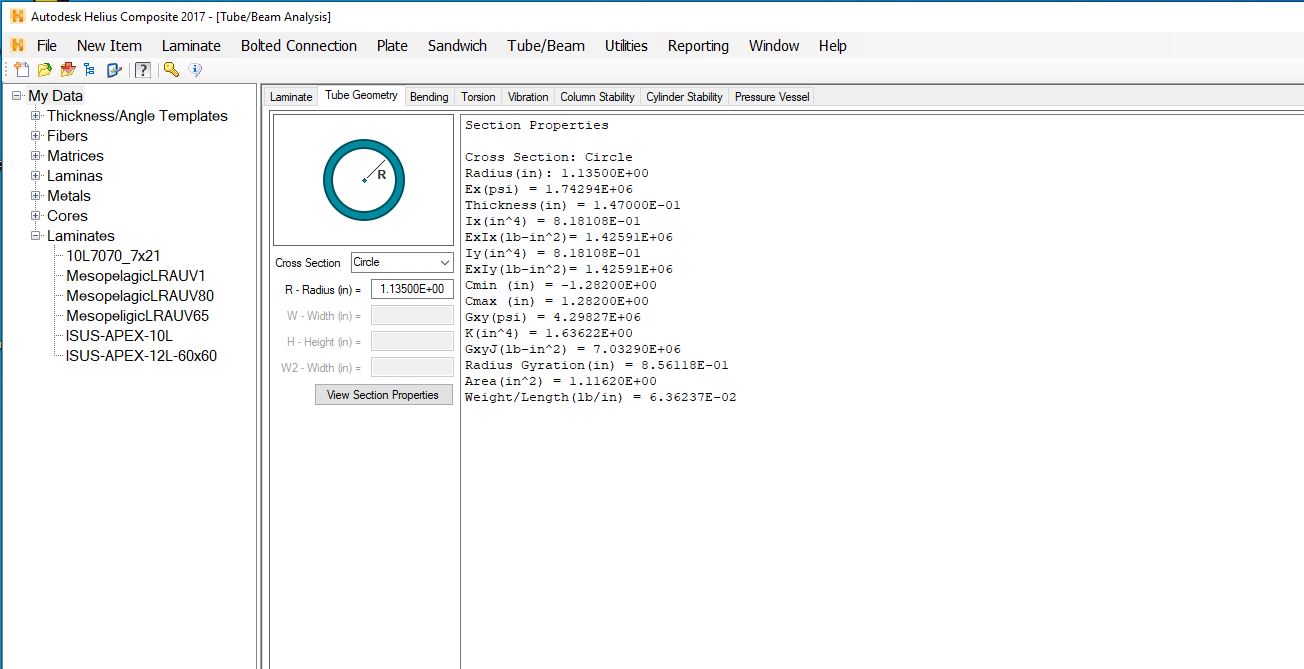
Task: Open the File menu
Action: point(47,45)
